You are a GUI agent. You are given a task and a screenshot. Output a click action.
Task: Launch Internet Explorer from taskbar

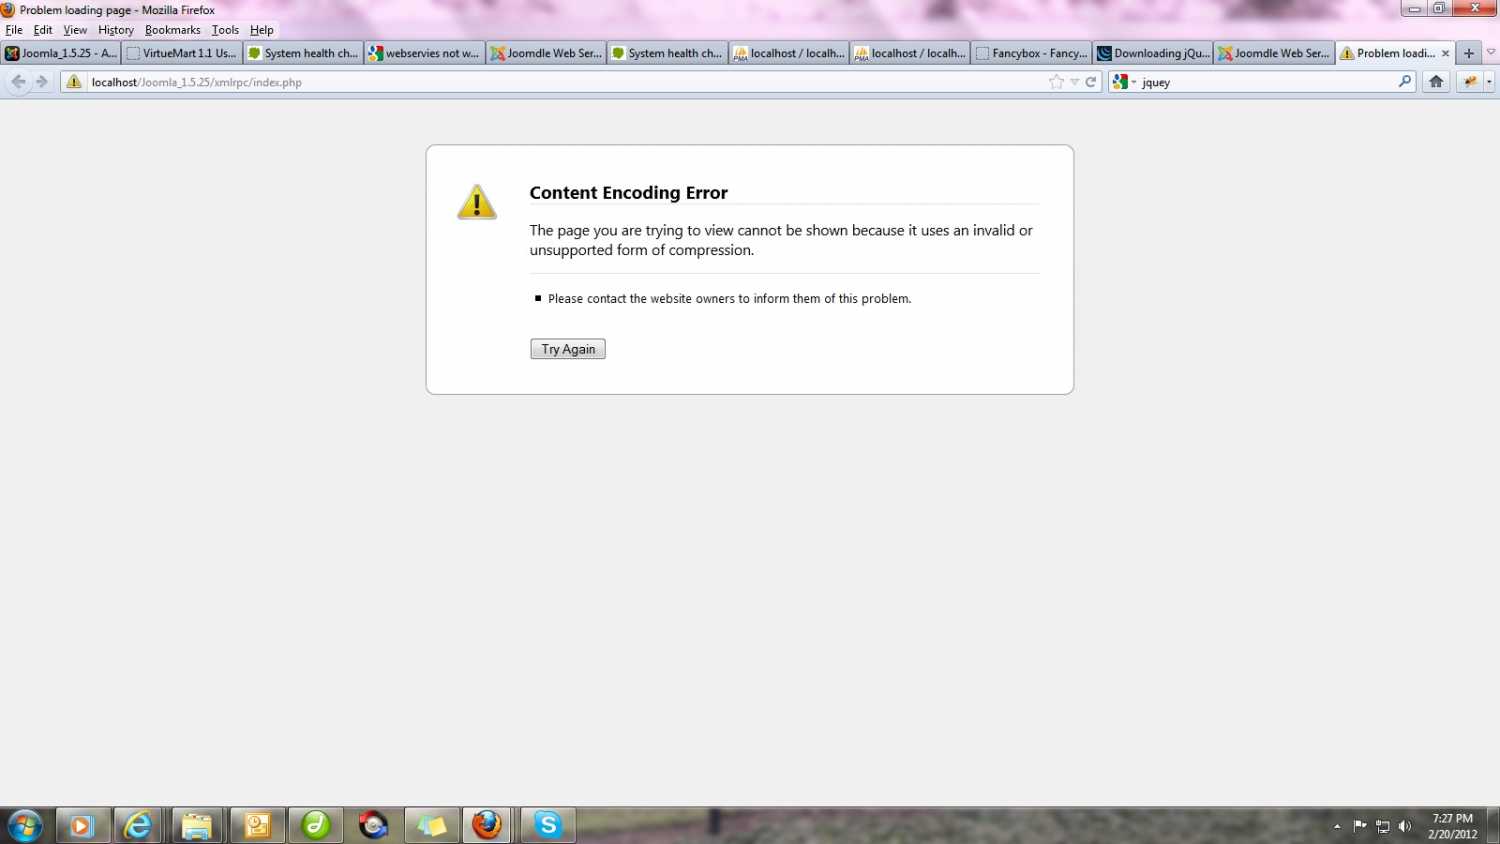coord(138,825)
